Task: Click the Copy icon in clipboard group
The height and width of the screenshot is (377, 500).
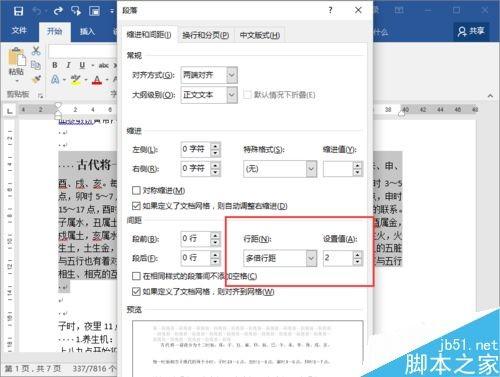Action: tap(36, 65)
